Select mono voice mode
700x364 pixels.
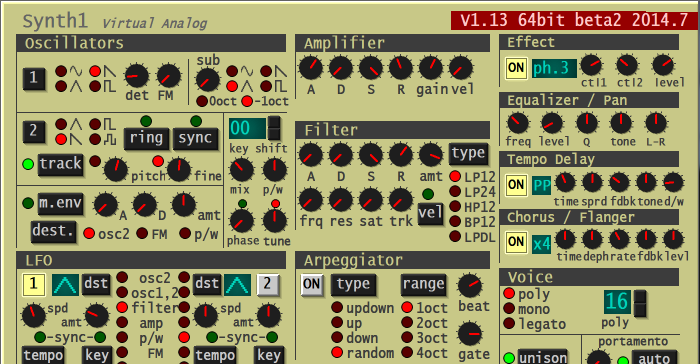(x=509, y=309)
